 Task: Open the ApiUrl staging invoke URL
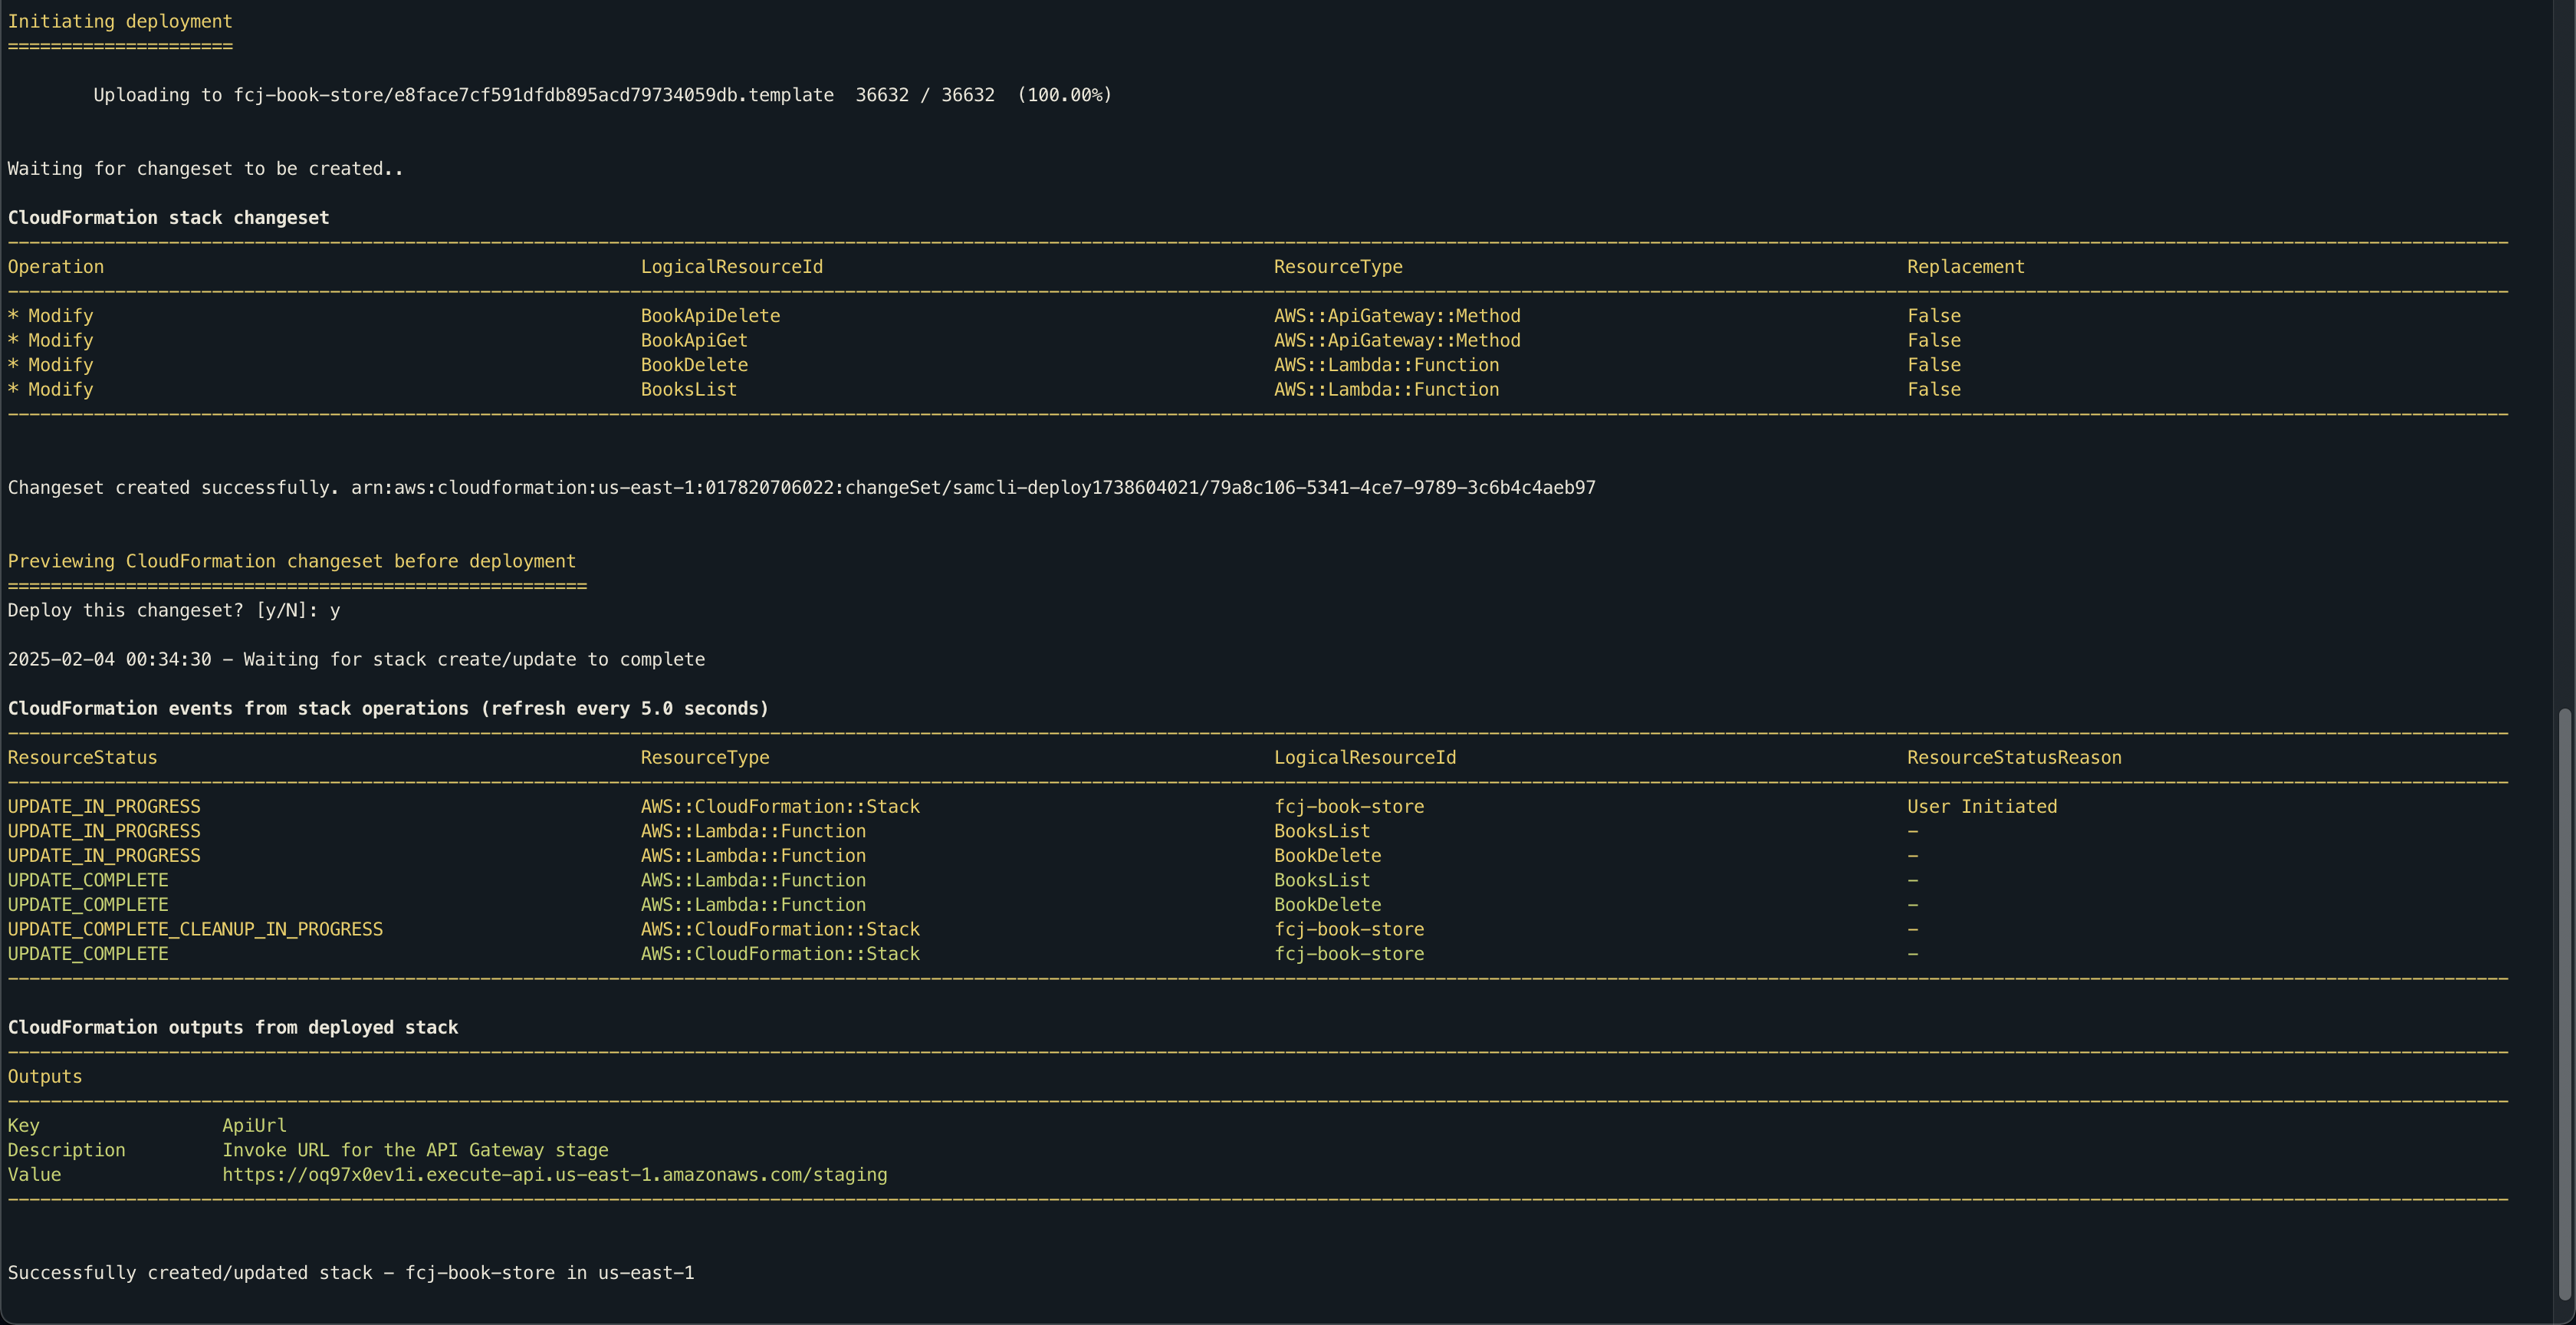click(555, 1175)
